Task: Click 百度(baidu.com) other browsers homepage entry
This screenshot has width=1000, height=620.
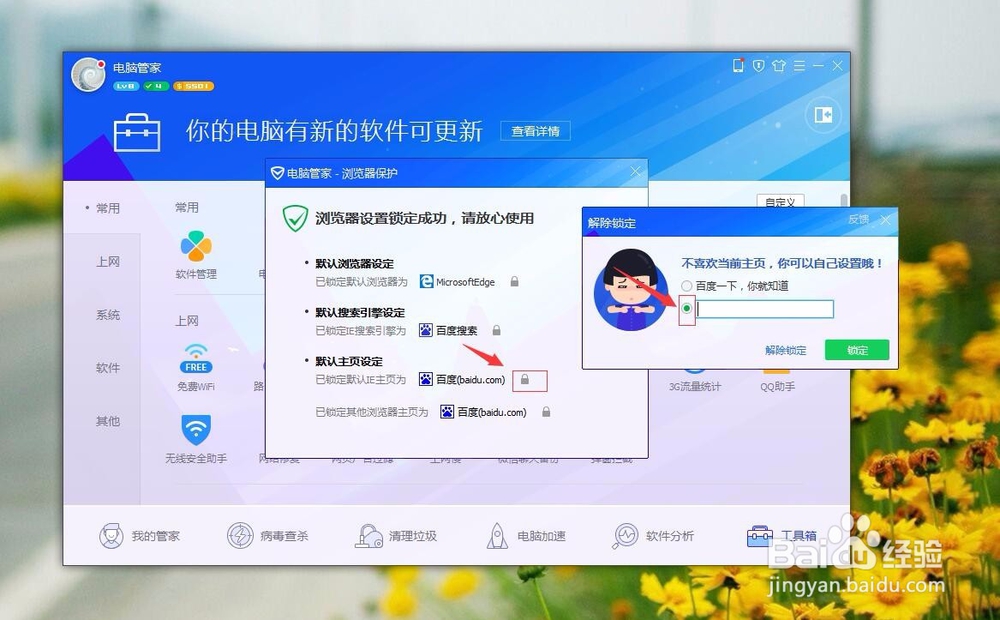Action: click(x=483, y=412)
